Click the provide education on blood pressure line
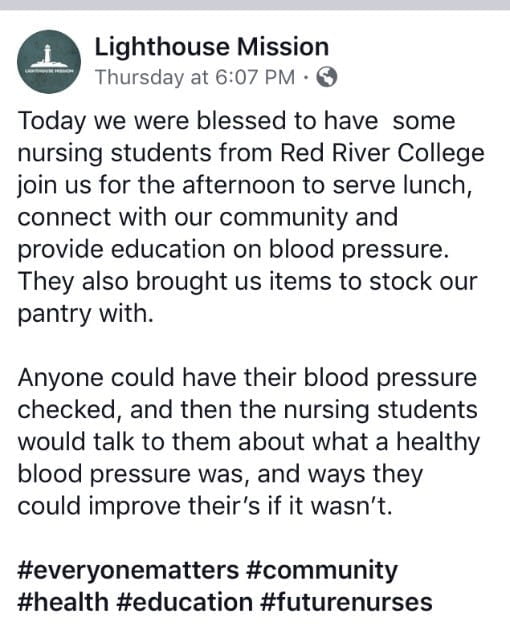The image size is (510, 626). tap(233, 250)
